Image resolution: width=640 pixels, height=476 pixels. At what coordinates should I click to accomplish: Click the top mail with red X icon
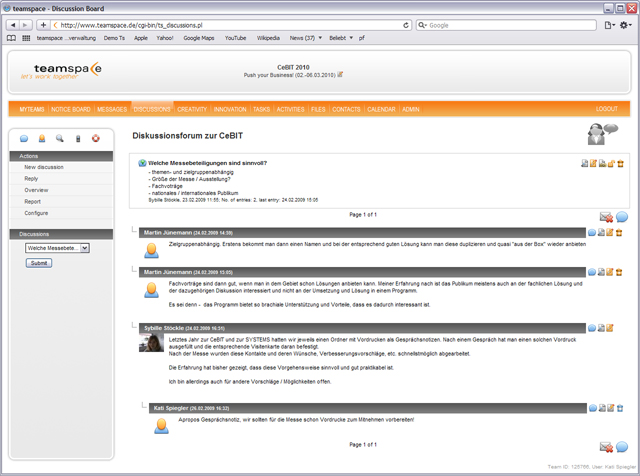pos(606,217)
